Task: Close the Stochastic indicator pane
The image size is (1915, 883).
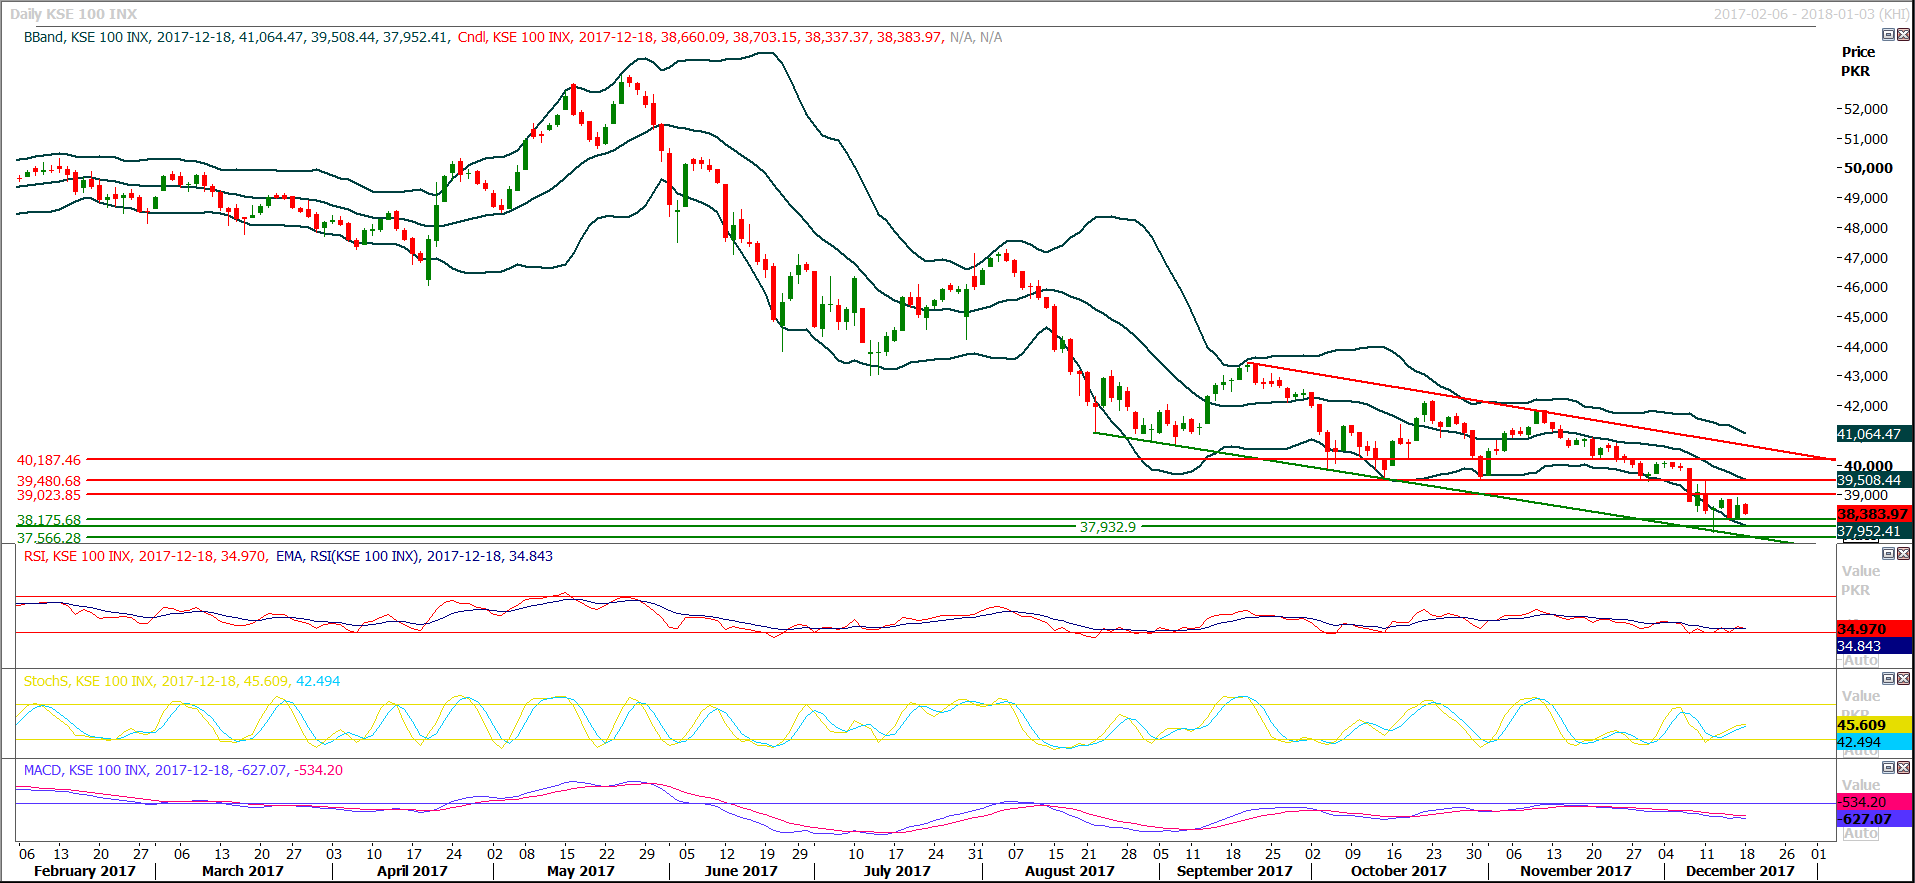Action: point(1903,679)
